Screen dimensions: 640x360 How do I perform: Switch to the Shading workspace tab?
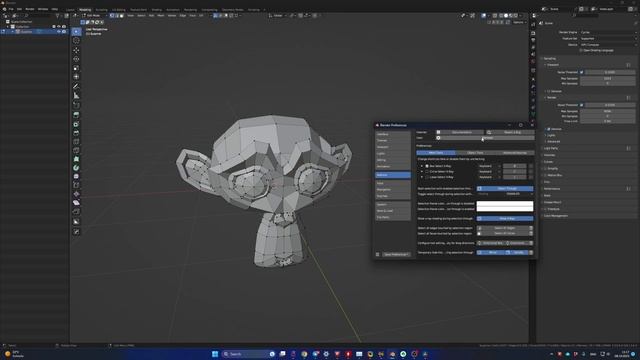click(x=157, y=9)
